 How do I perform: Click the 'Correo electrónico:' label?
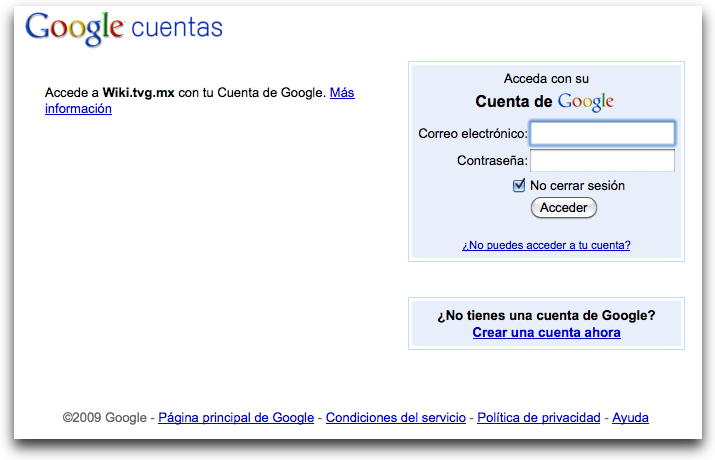click(x=473, y=134)
